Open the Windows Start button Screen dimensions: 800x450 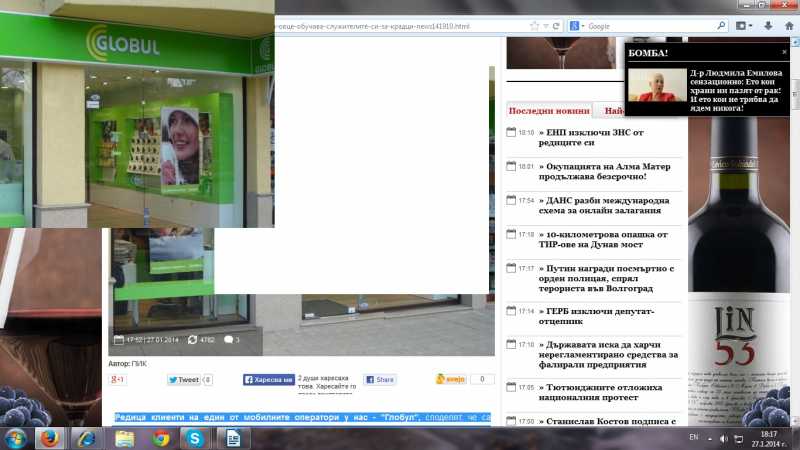(x=15, y=439)
